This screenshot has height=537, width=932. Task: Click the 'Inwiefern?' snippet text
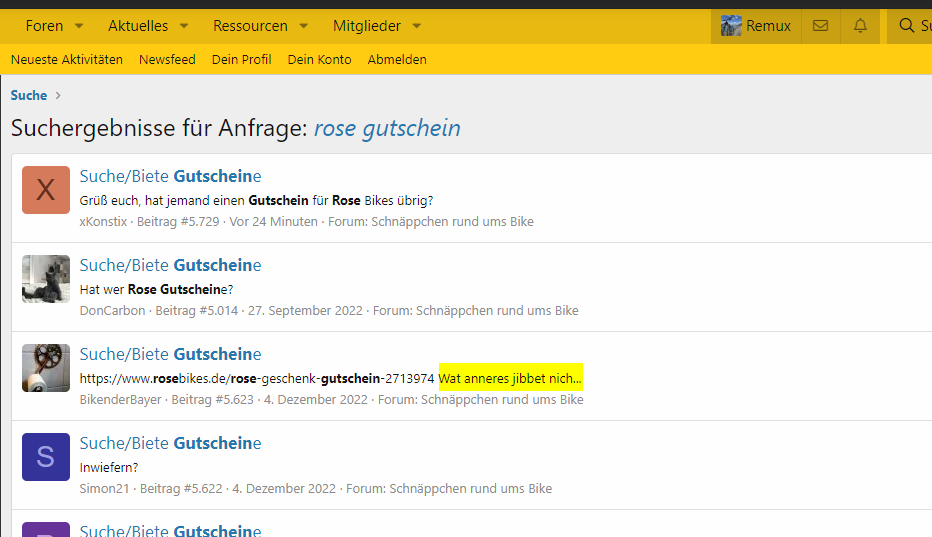tap(109, 467)
